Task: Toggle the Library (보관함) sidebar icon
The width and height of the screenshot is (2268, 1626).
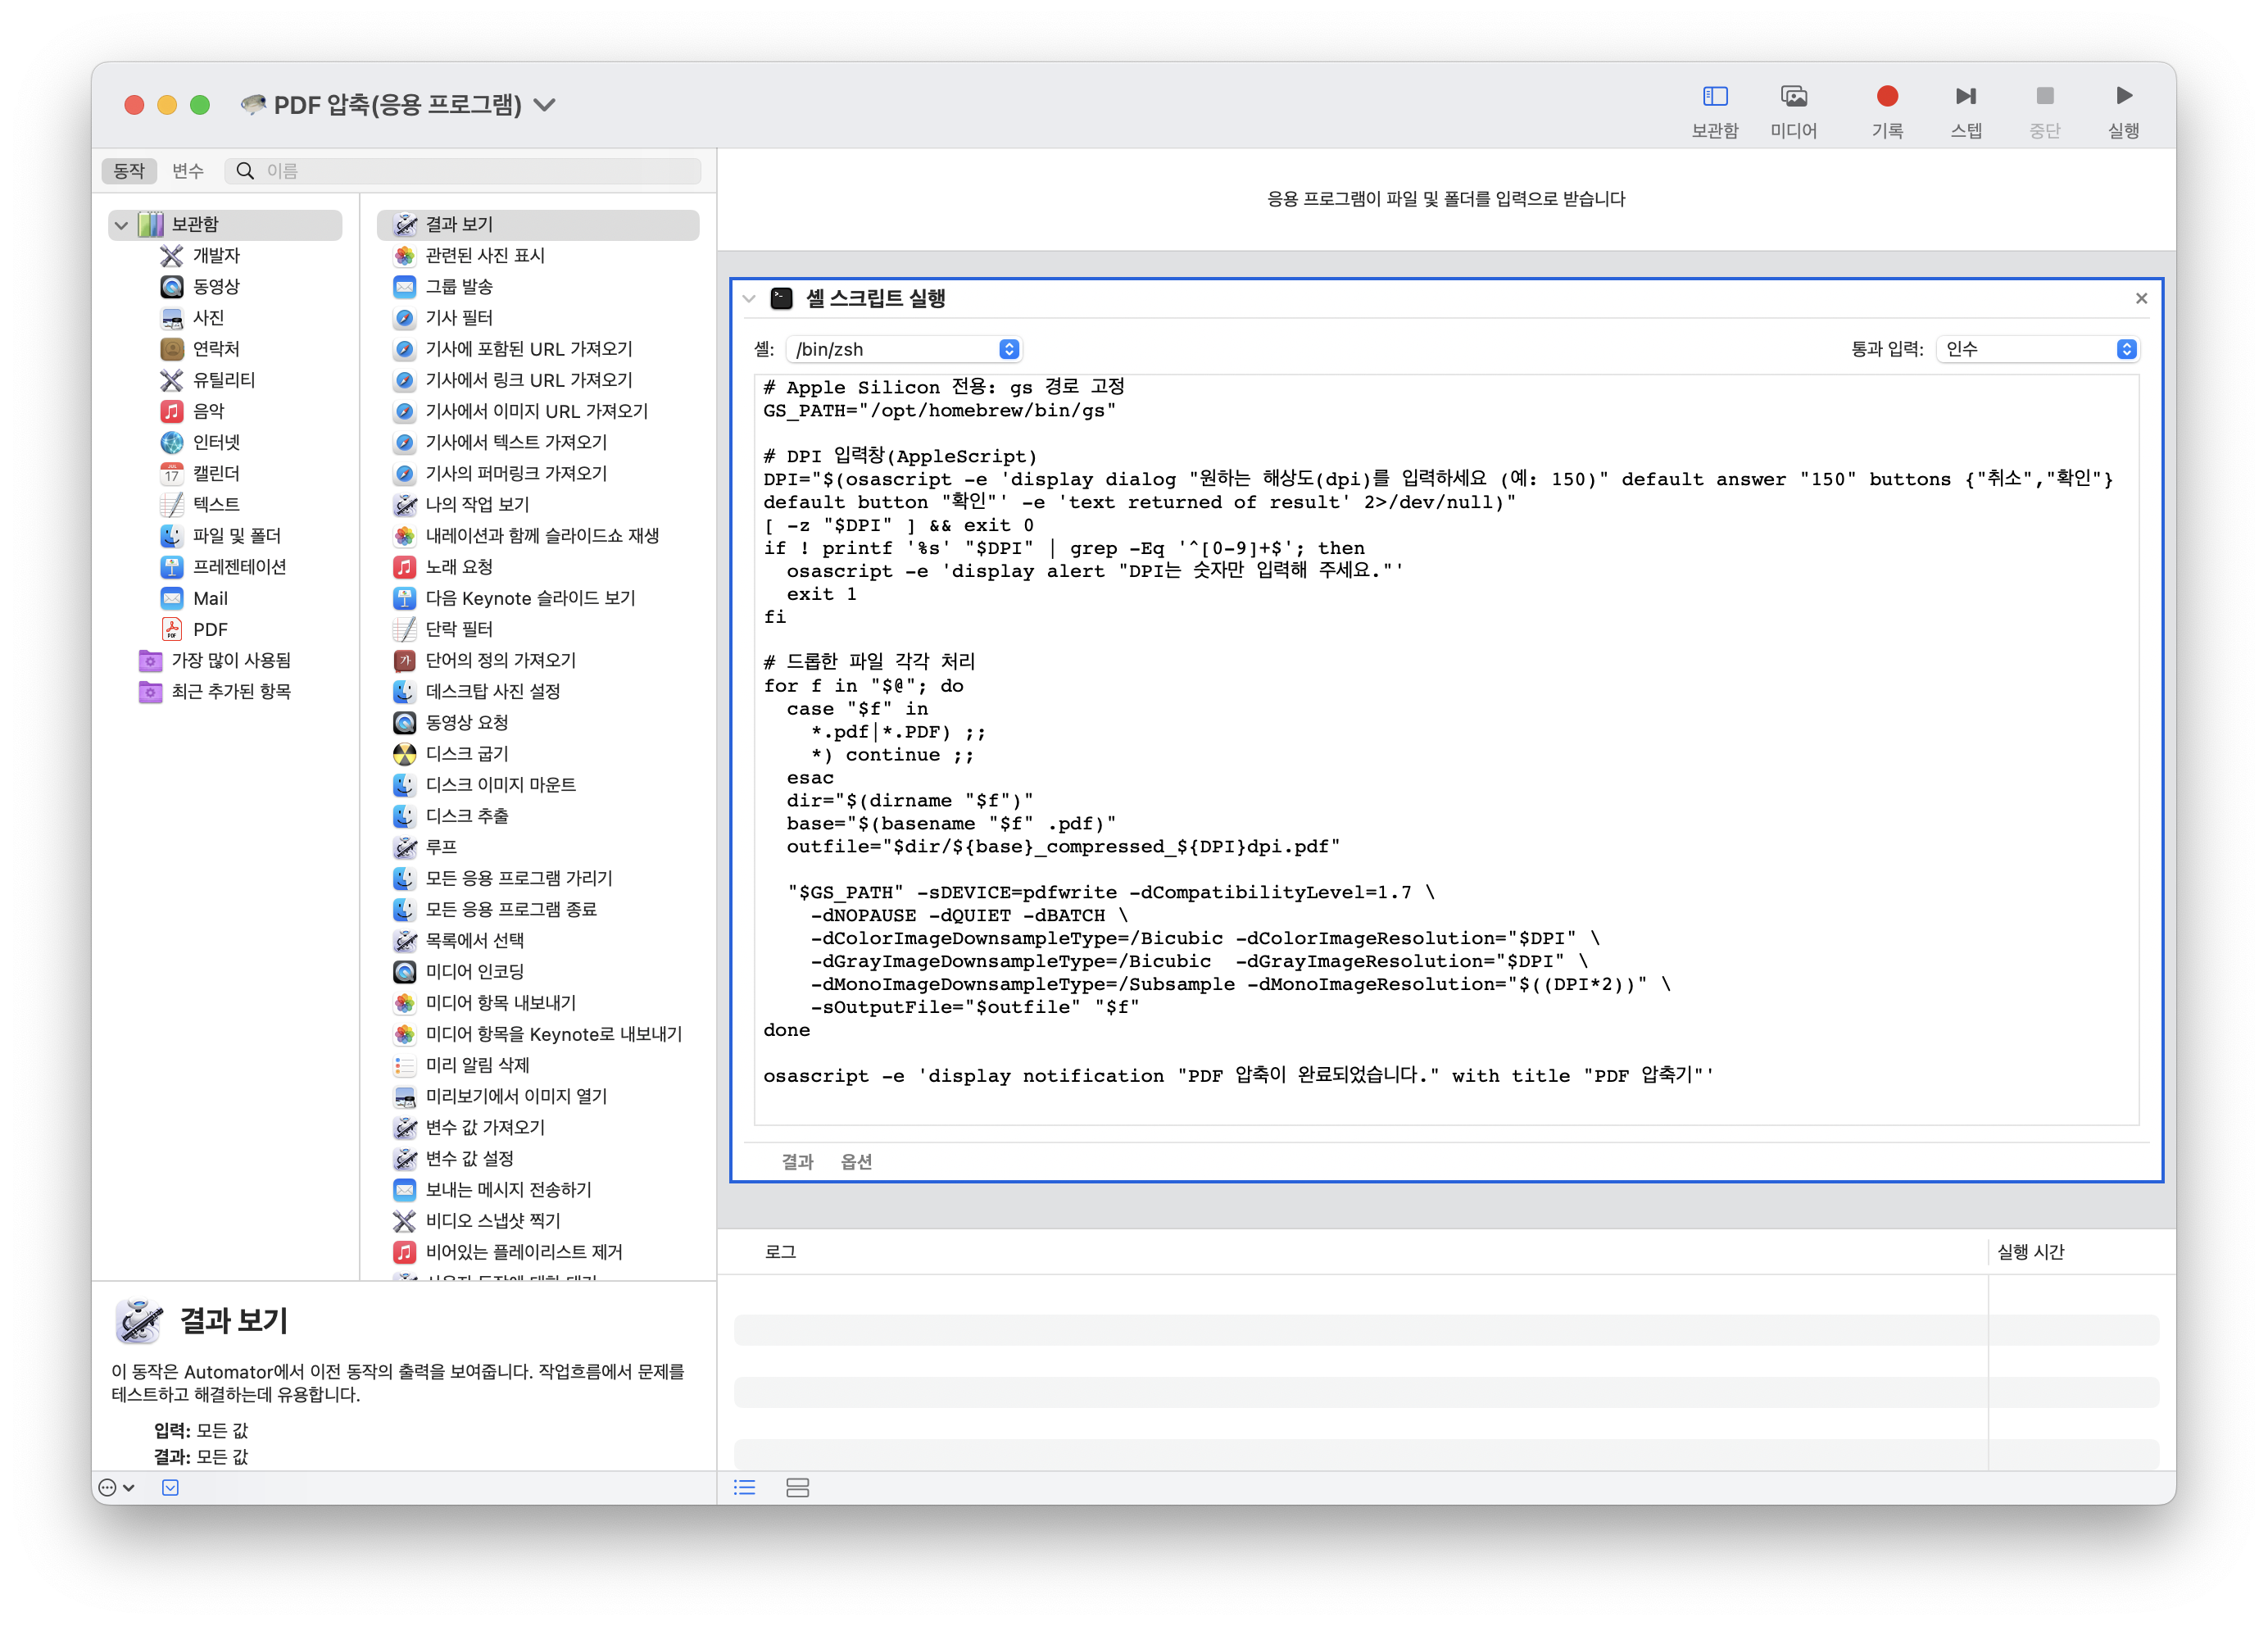Action: click(1714, 97)
